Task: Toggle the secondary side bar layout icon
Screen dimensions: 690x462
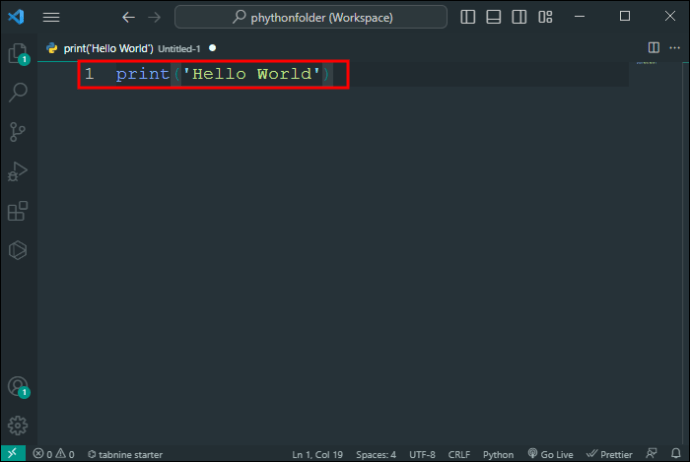Action: tap(519, 17)
